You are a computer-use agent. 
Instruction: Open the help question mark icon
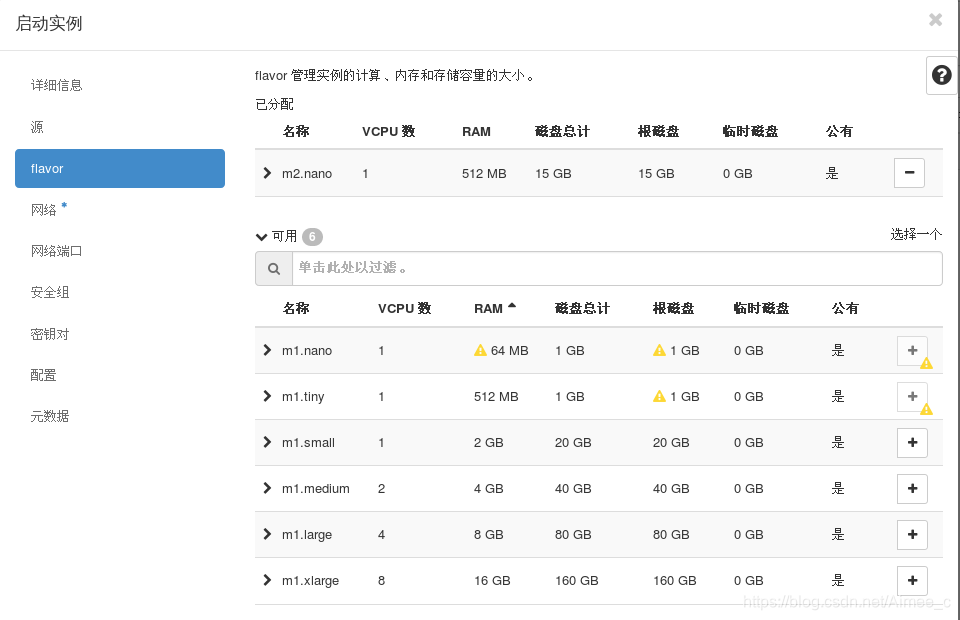[x=941, y=75]
